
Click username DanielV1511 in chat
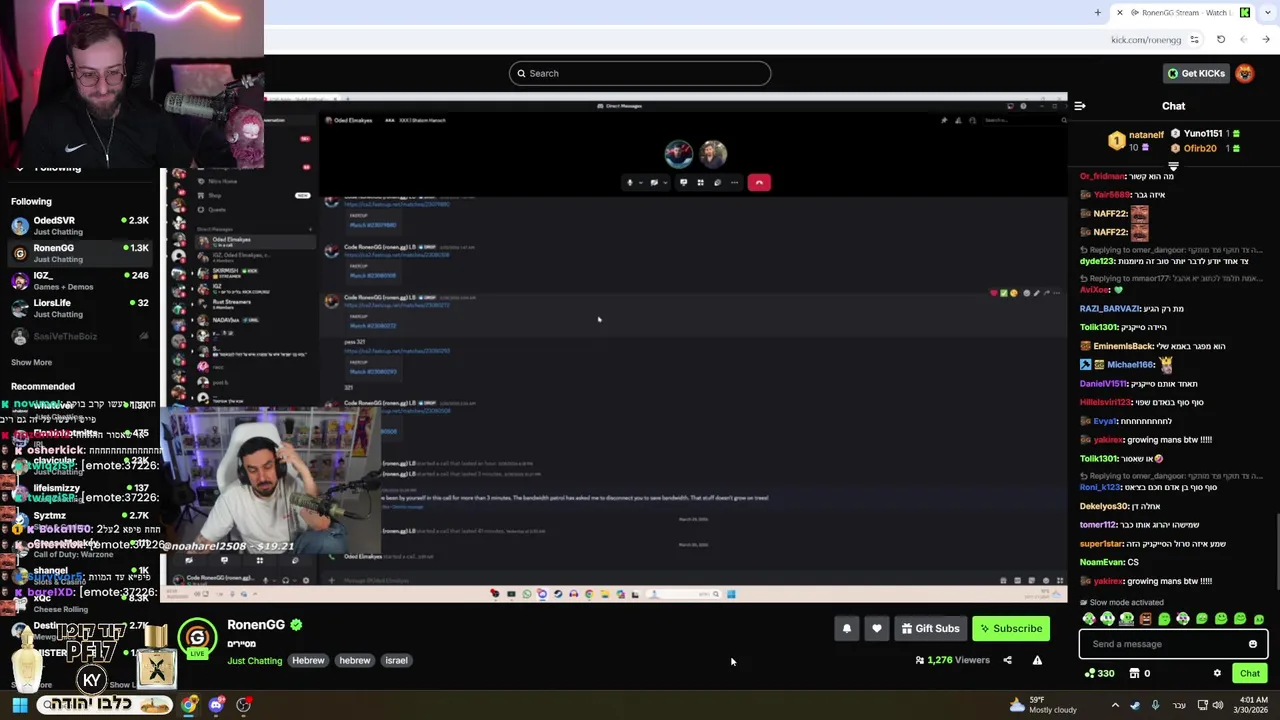click(x=1103, y=384)
